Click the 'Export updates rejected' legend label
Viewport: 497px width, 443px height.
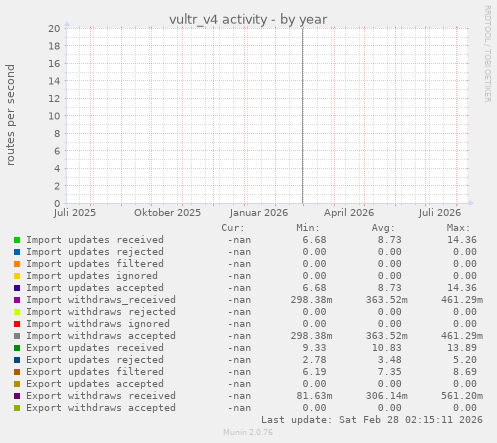pyautogui.click(x=95, y=360)
